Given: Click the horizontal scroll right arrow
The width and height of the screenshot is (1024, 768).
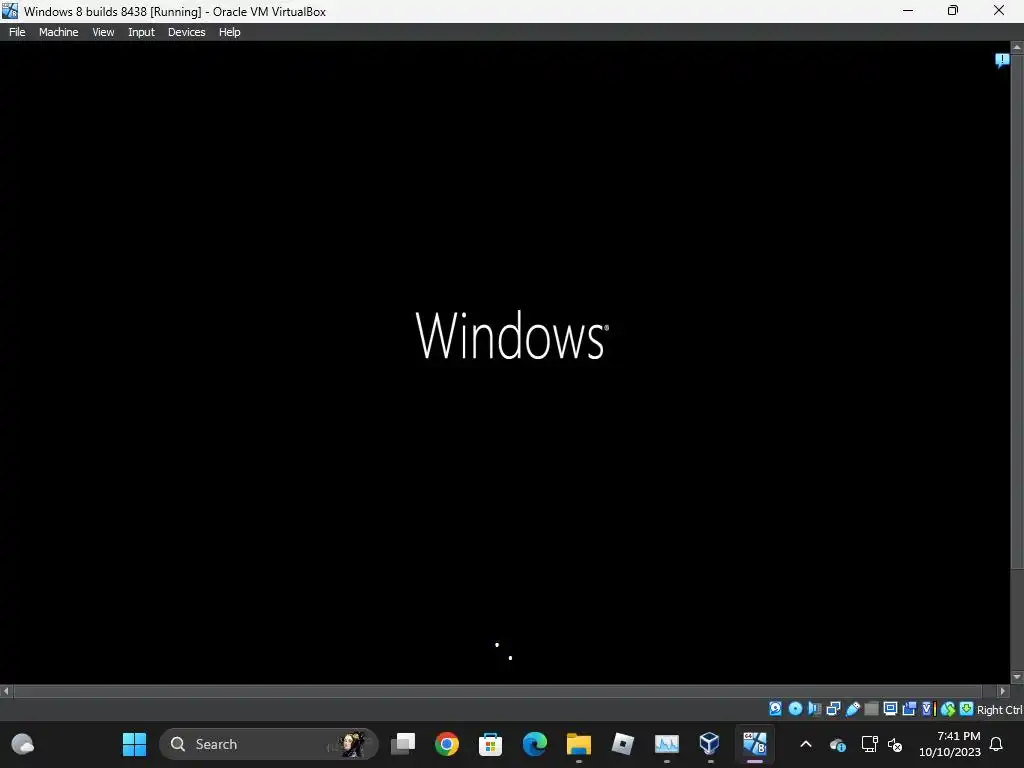Looking at the screenshot, I should pyautogui.click(x=1003, y=690).
